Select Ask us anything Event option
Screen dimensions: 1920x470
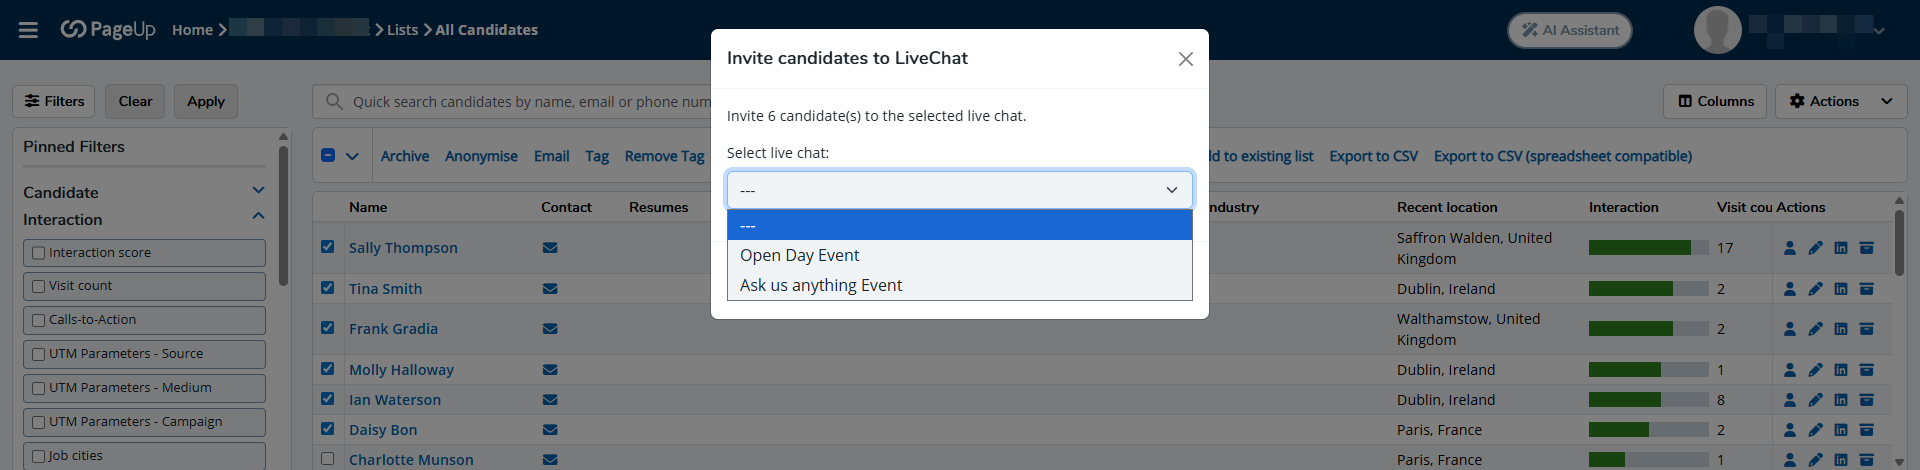(821, 285)
